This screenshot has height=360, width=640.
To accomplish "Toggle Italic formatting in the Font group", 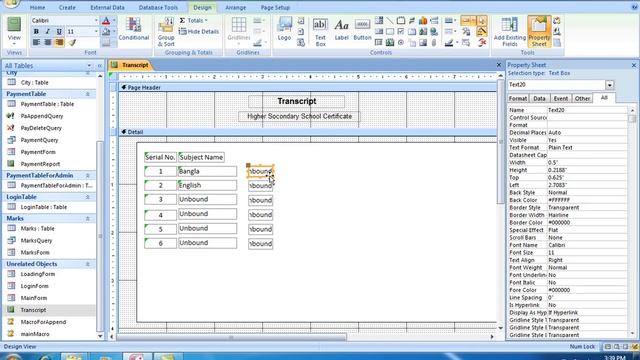I will point(47,31).
